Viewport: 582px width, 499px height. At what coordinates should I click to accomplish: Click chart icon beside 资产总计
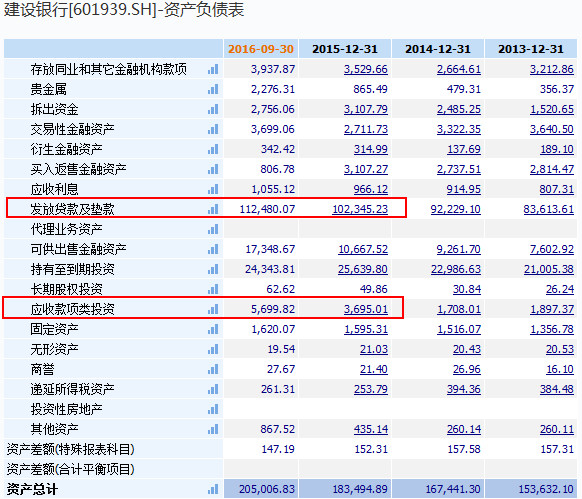click(x=213, y=489)
